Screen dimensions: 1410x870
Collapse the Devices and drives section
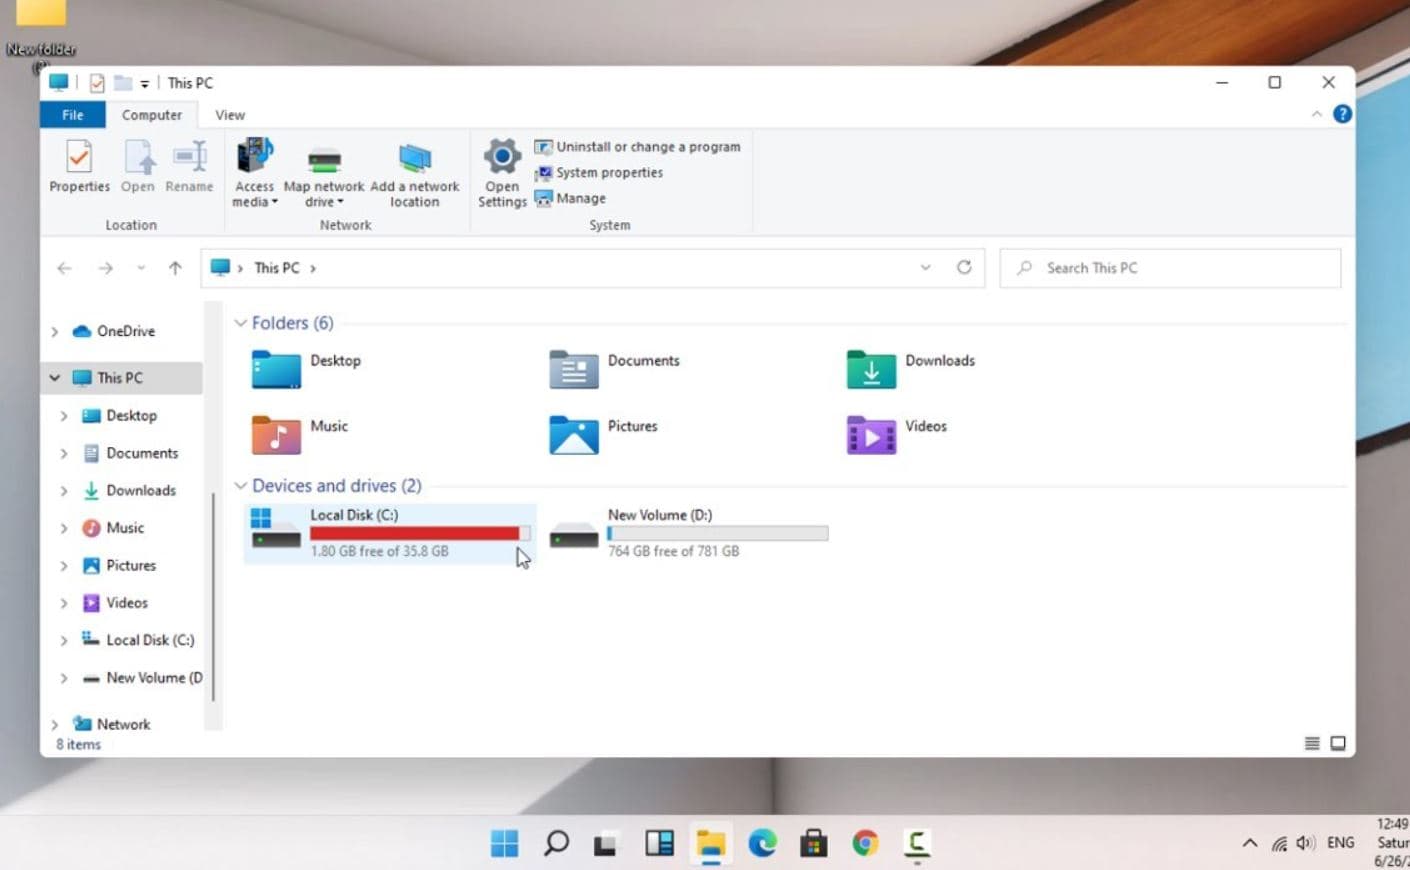240,486
